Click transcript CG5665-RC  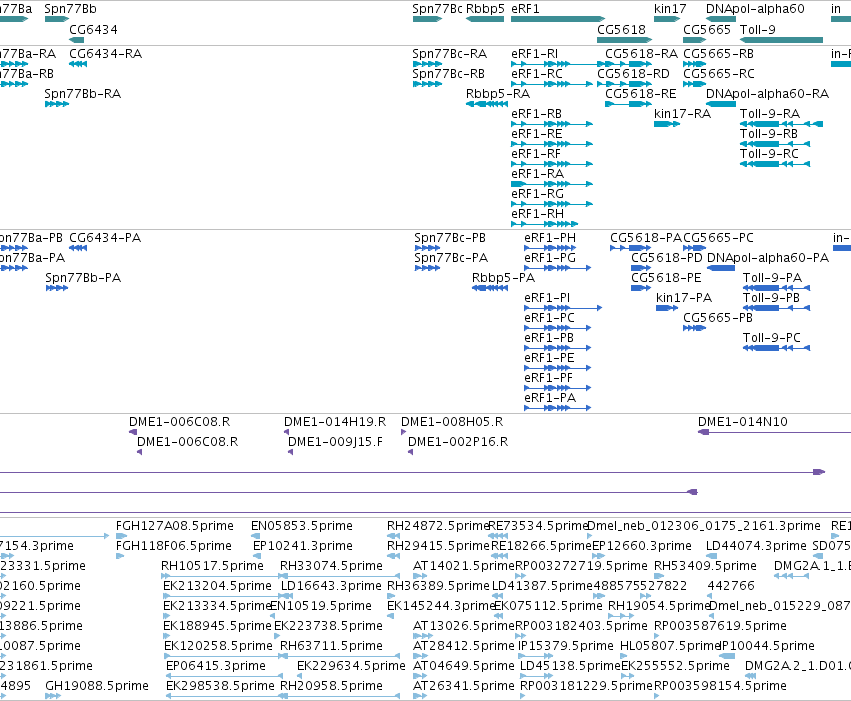click(719, 74)
